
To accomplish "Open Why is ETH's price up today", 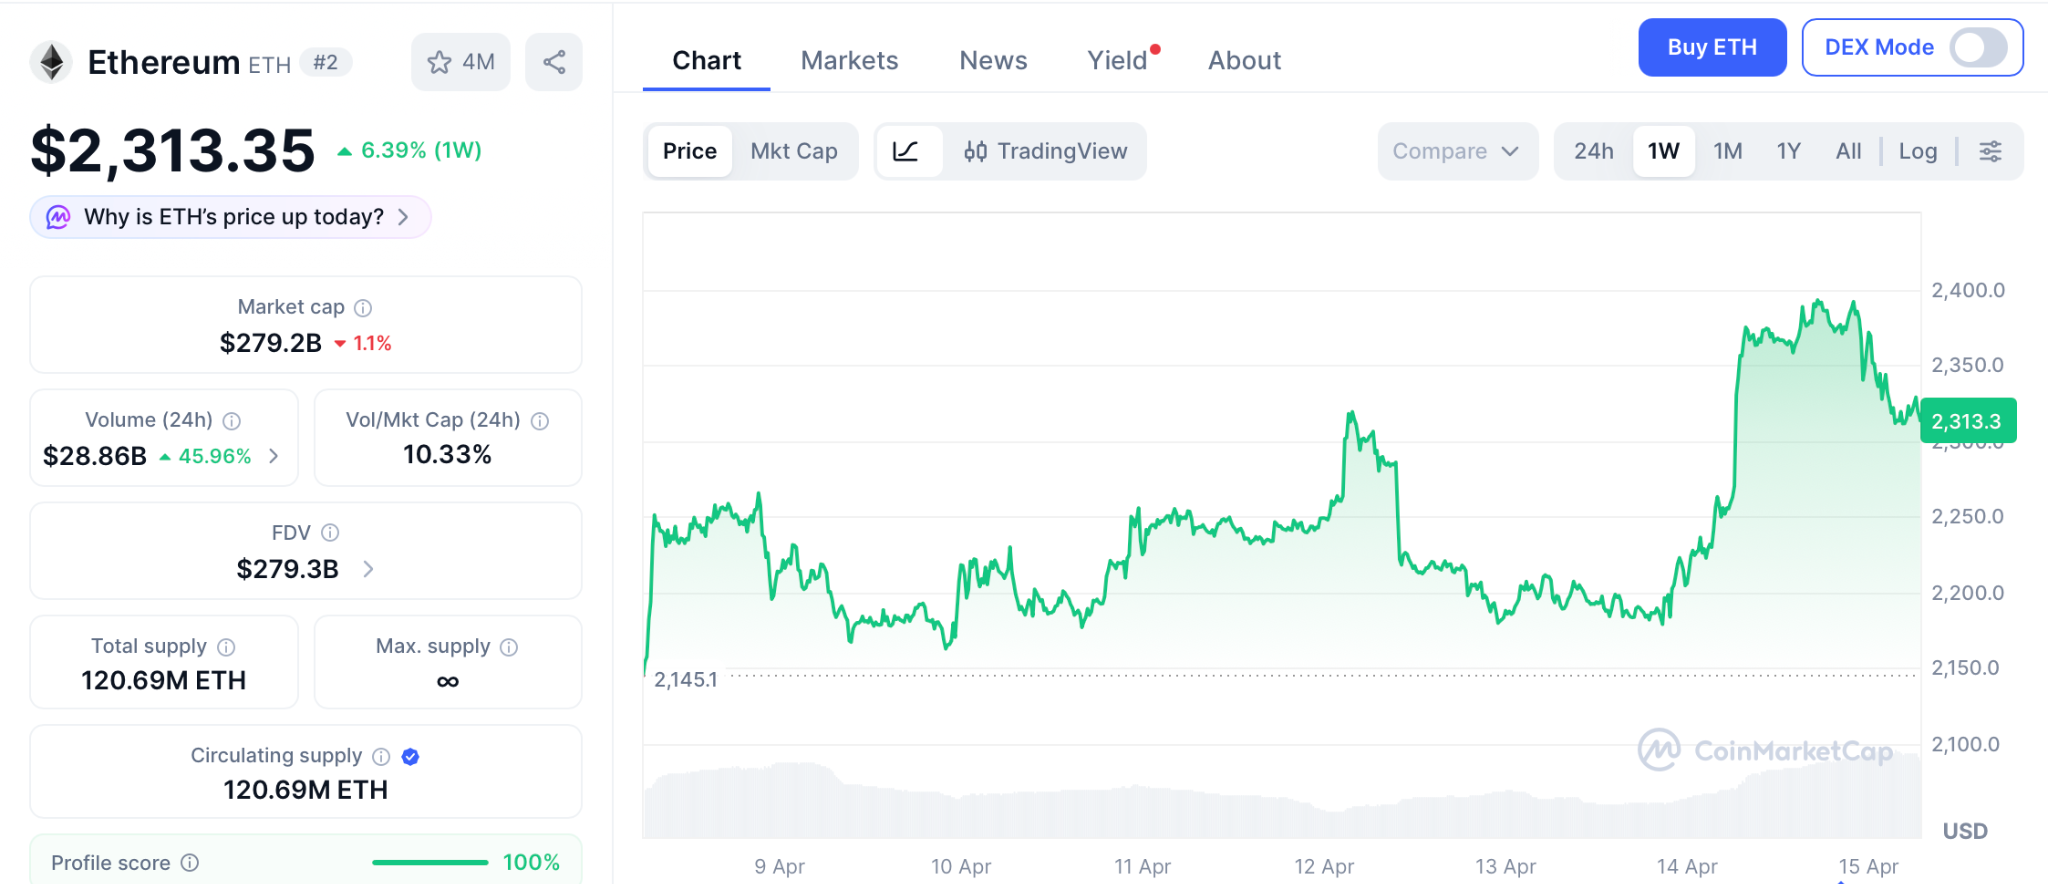I will pos(232,217).
